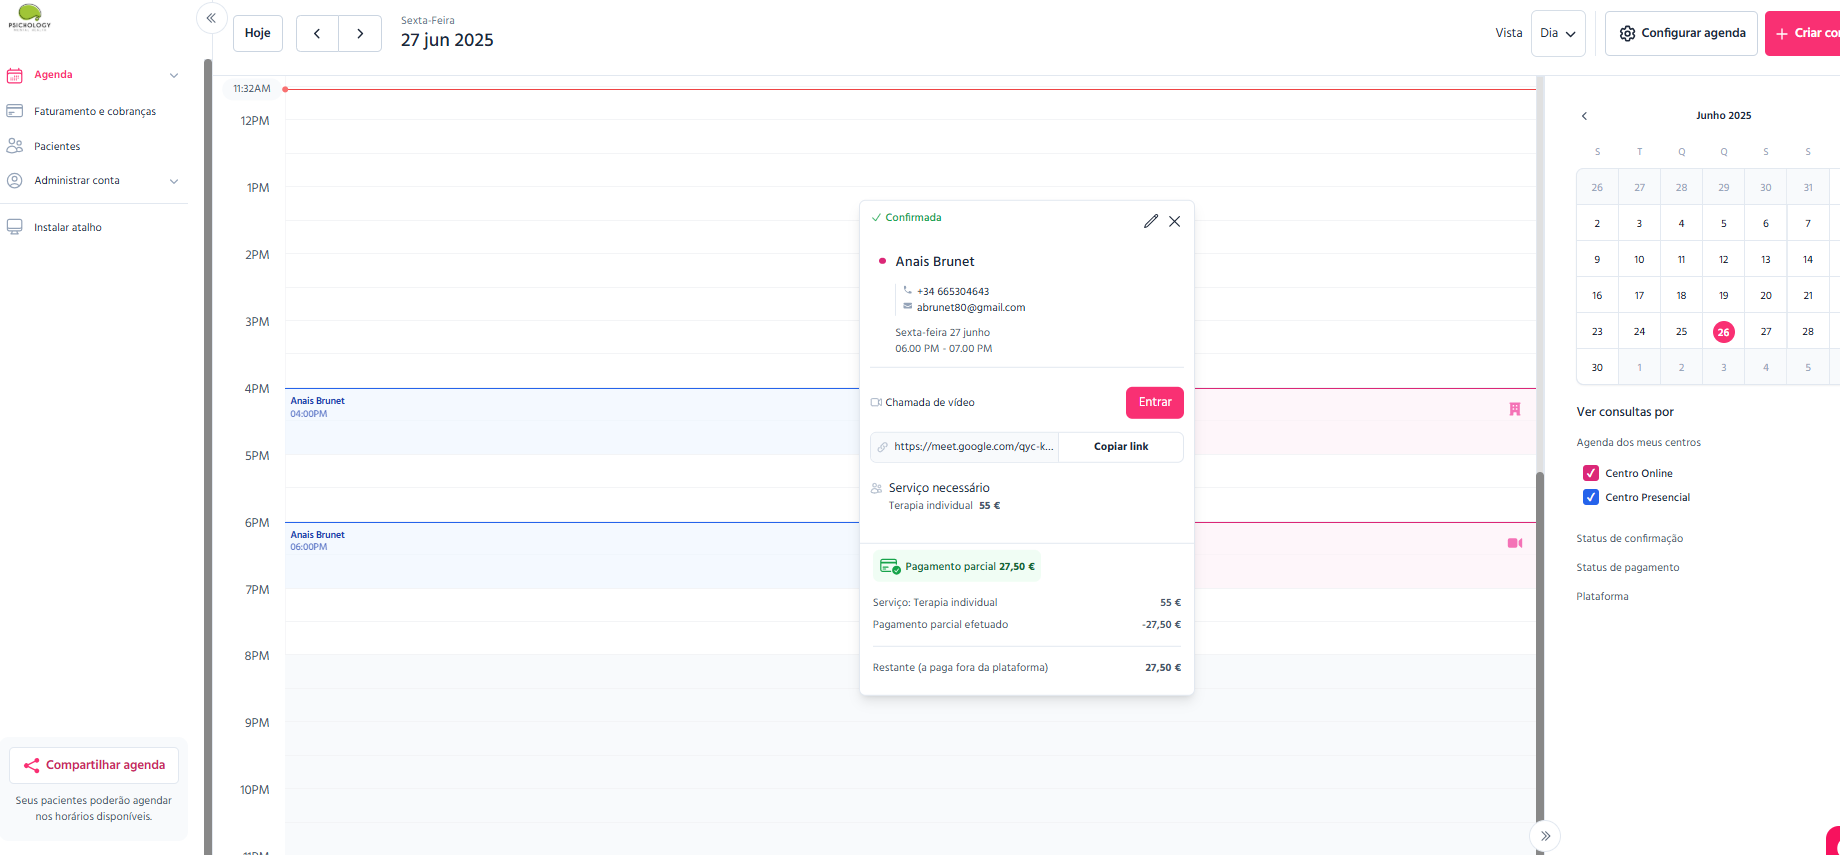Click the Psicology logo

pyautogui.click(x=30, y=17)
